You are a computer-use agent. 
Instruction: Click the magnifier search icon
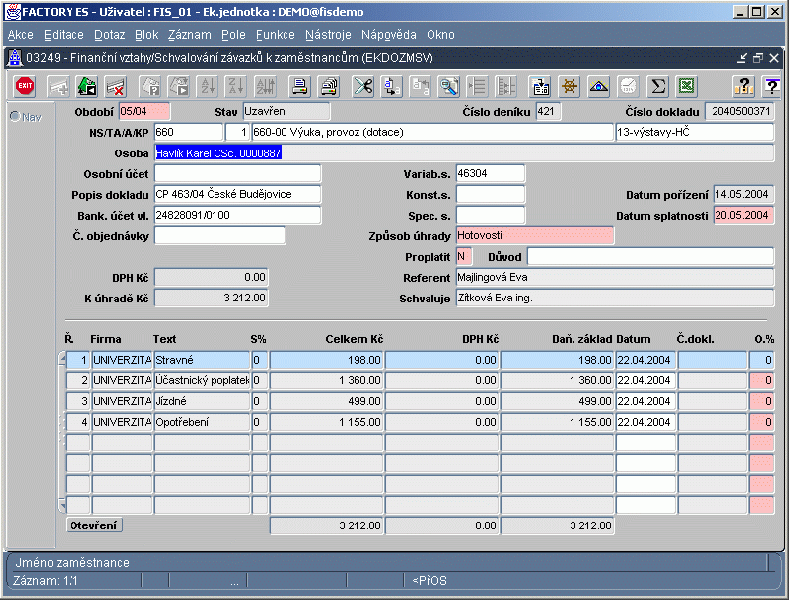click(x=449, y=86)
